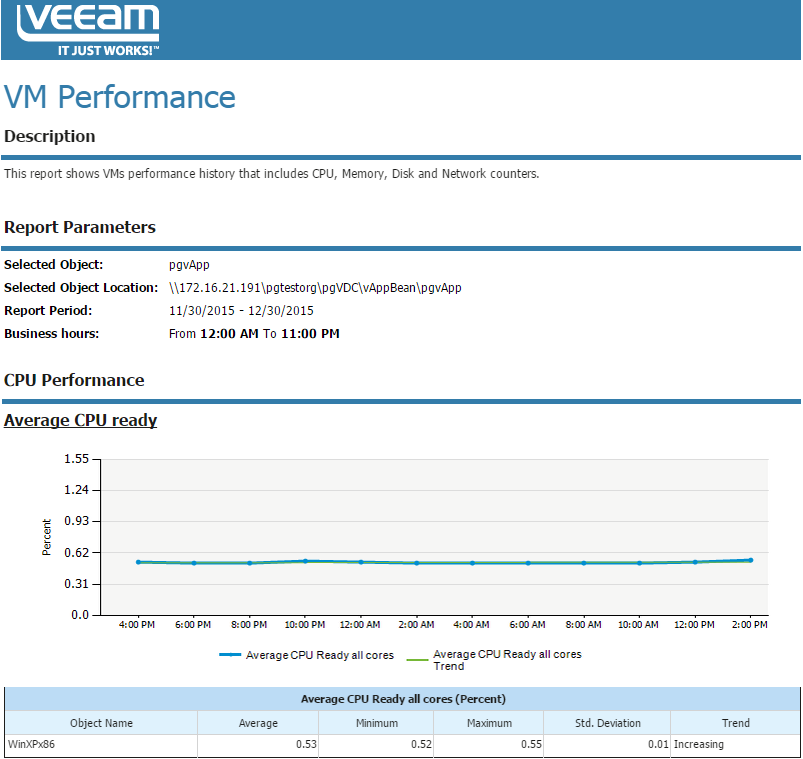Viewport: 803px width, 759px height.
Task: Click the Increasing trend cell
Action: click(735, 745)
